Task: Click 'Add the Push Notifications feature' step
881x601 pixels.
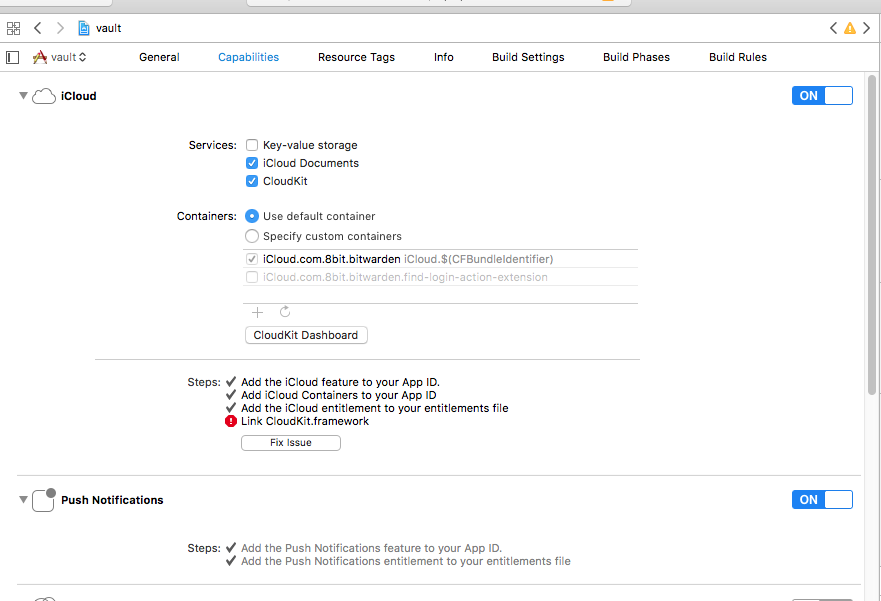Action: 371,548
